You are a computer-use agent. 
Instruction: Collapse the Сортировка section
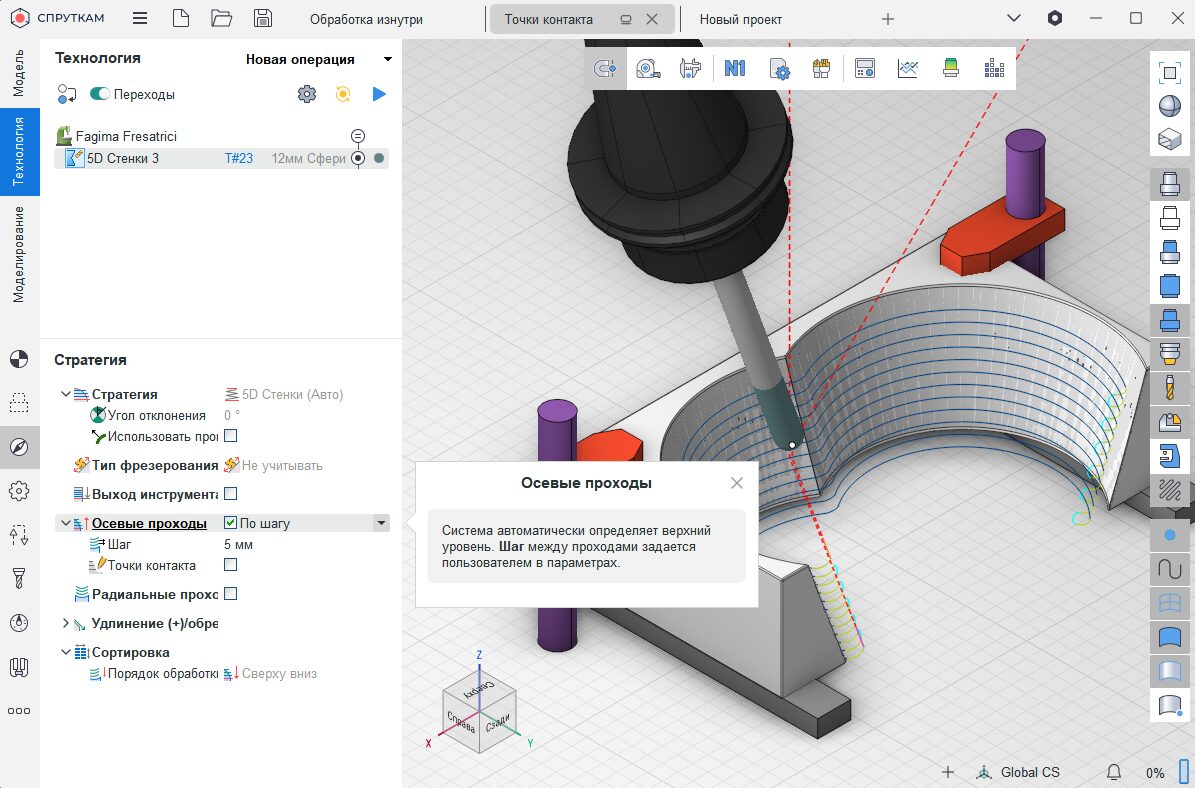66,652
